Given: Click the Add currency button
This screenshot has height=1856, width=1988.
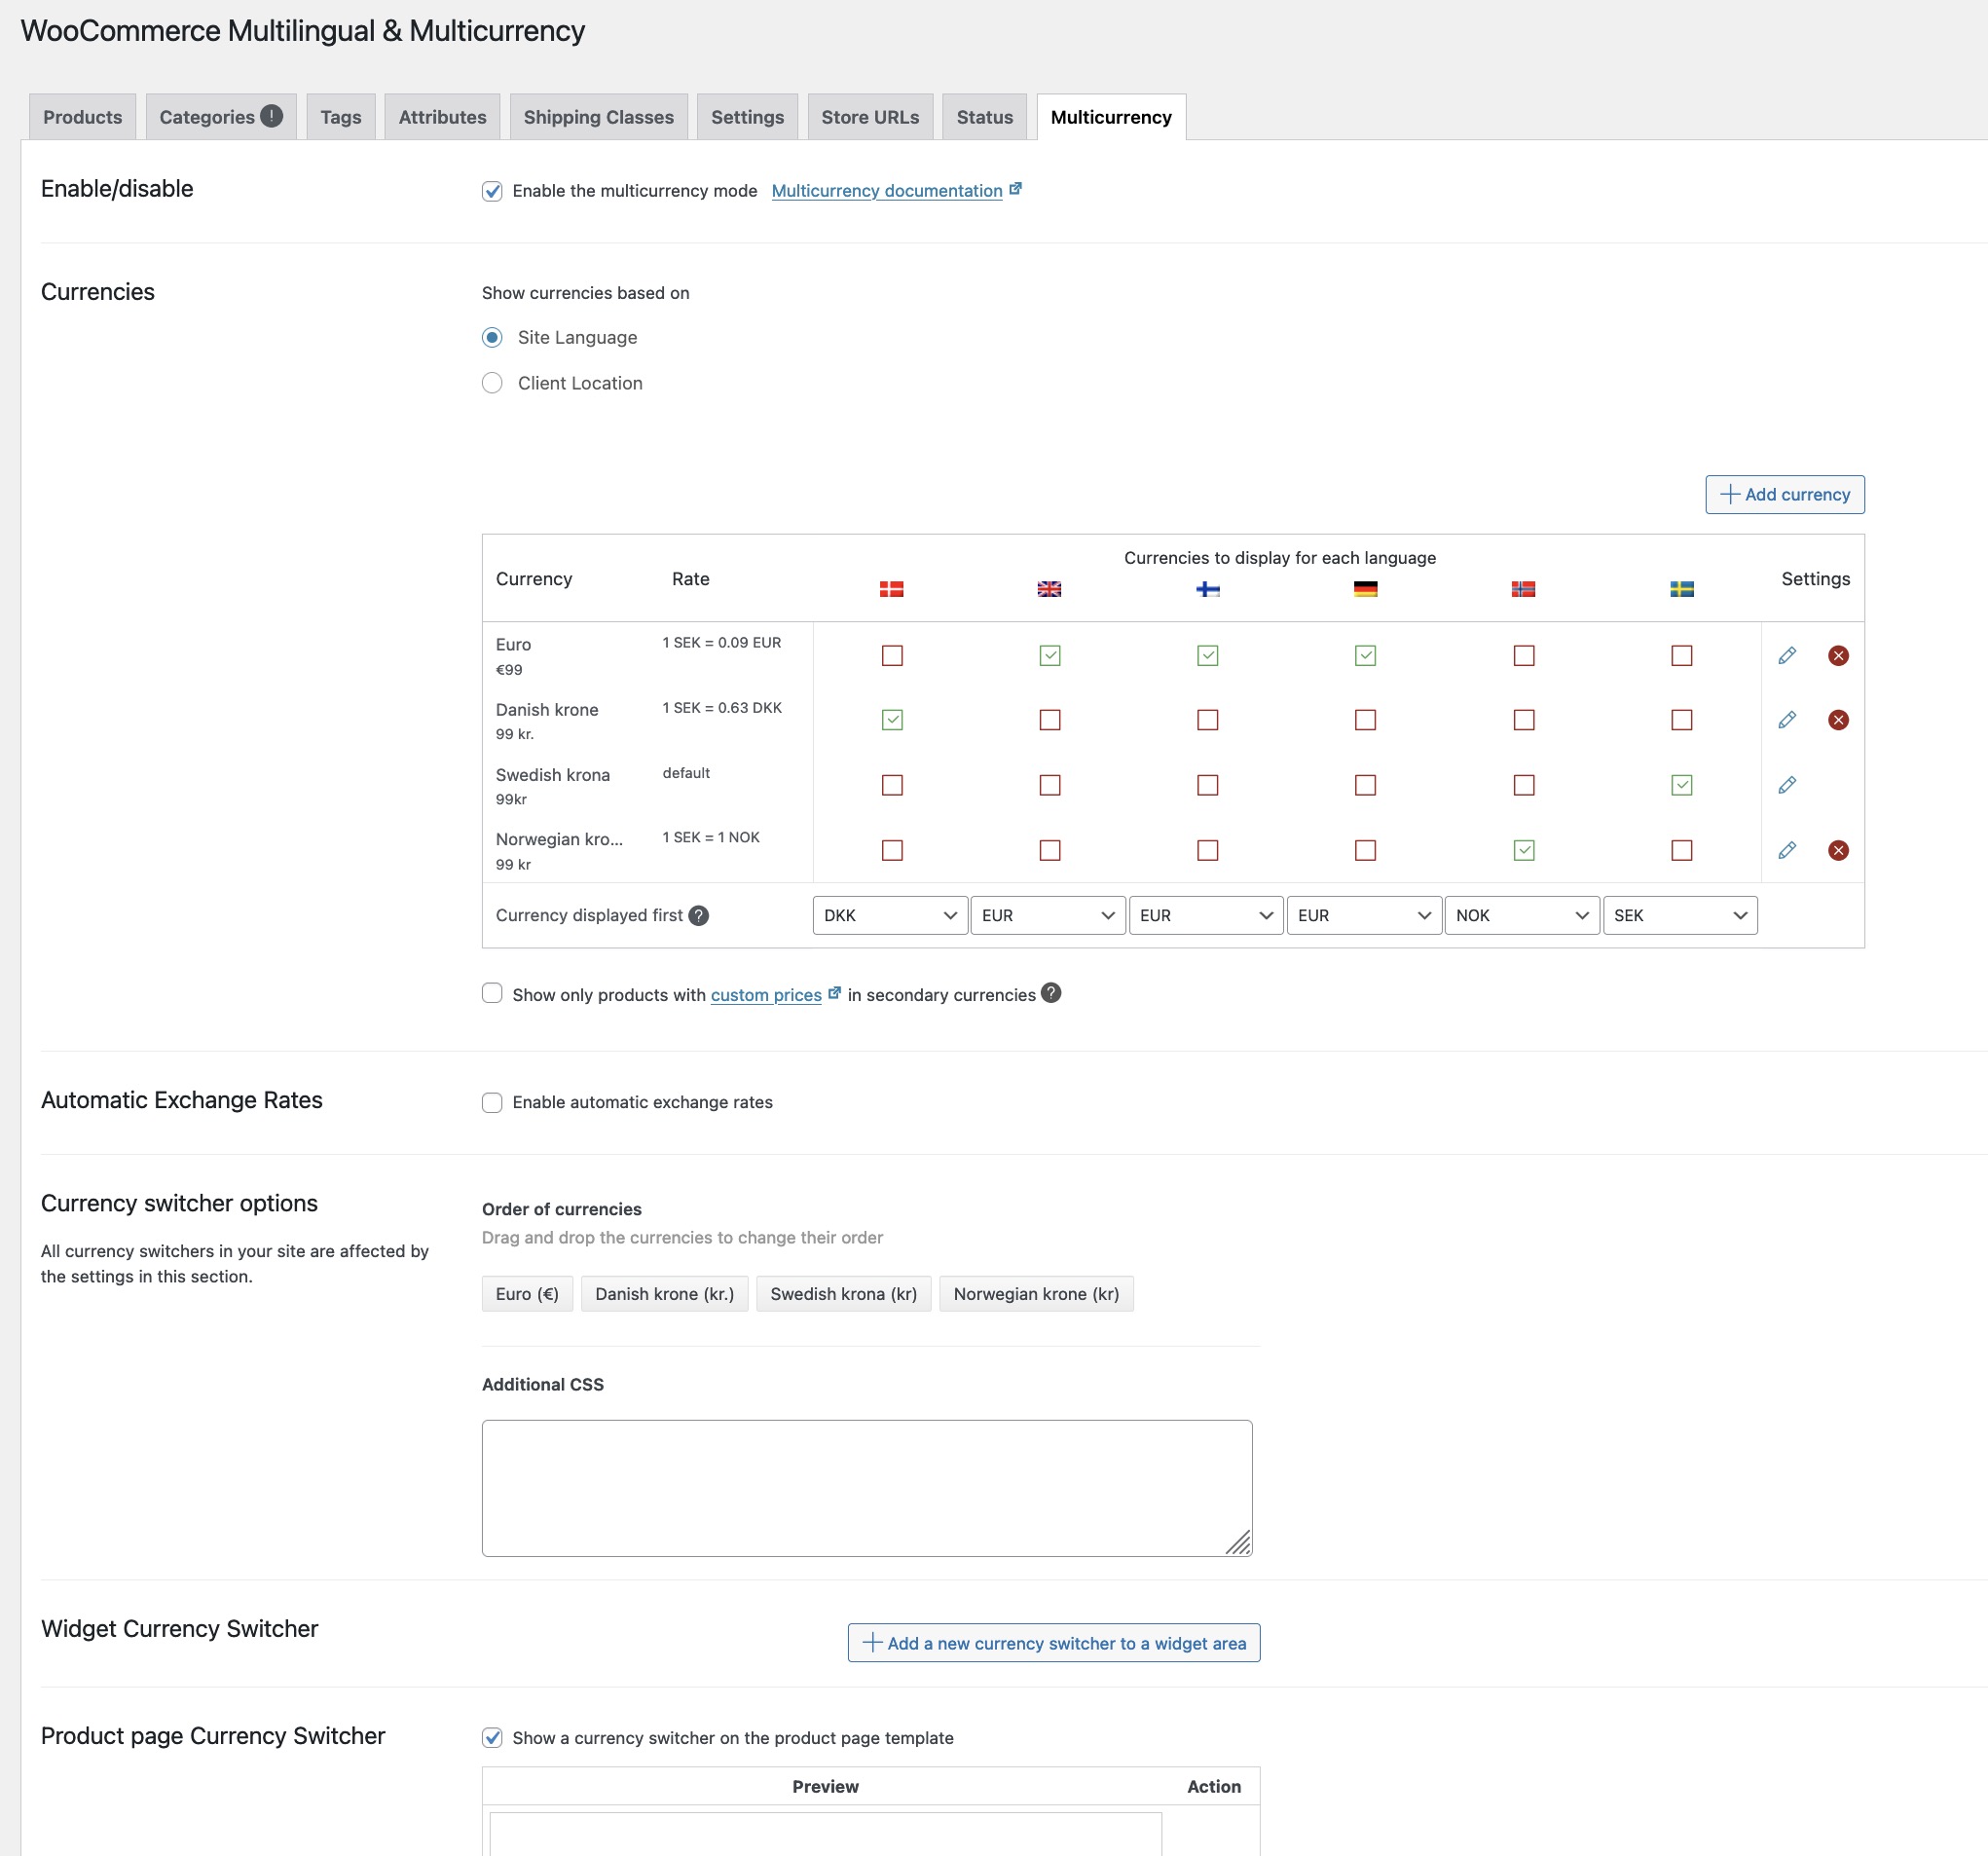Looking at the screenshot, I should pyautogui.click(x=1785, y=494).
